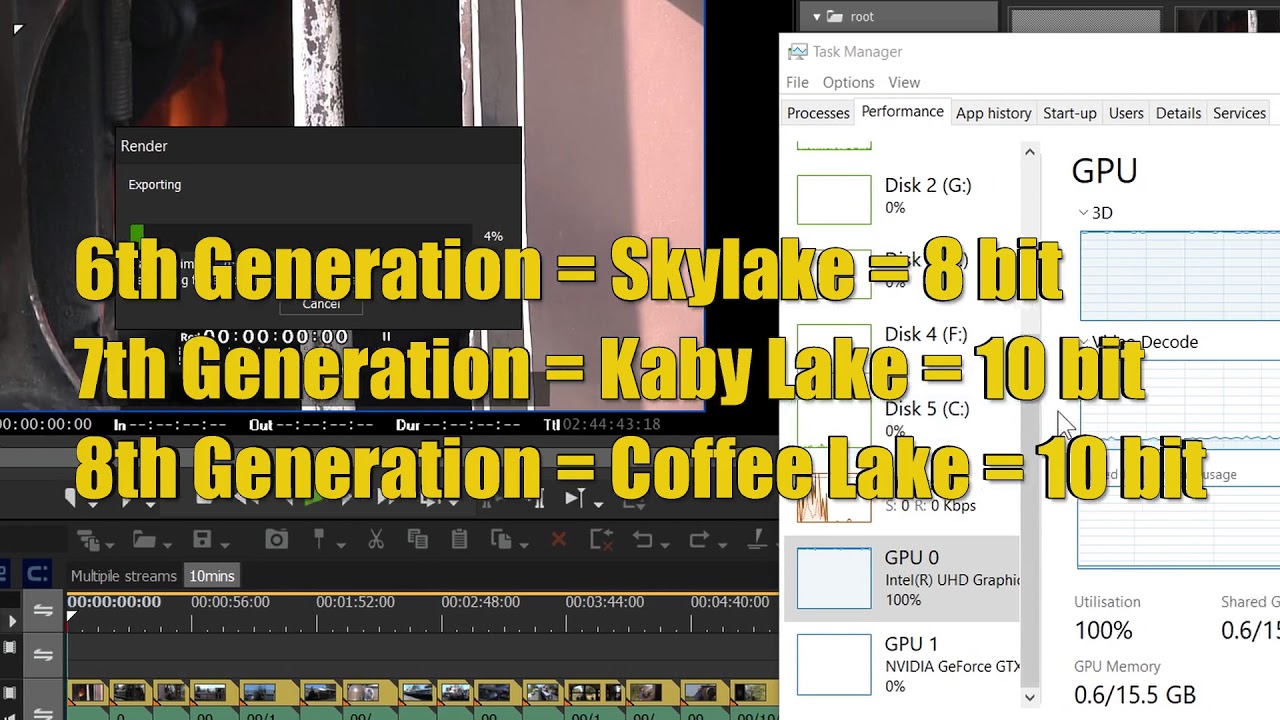Open dropdown arrow next to marker icon
This screenshot has height=720, width=1280.
[339, 546]
